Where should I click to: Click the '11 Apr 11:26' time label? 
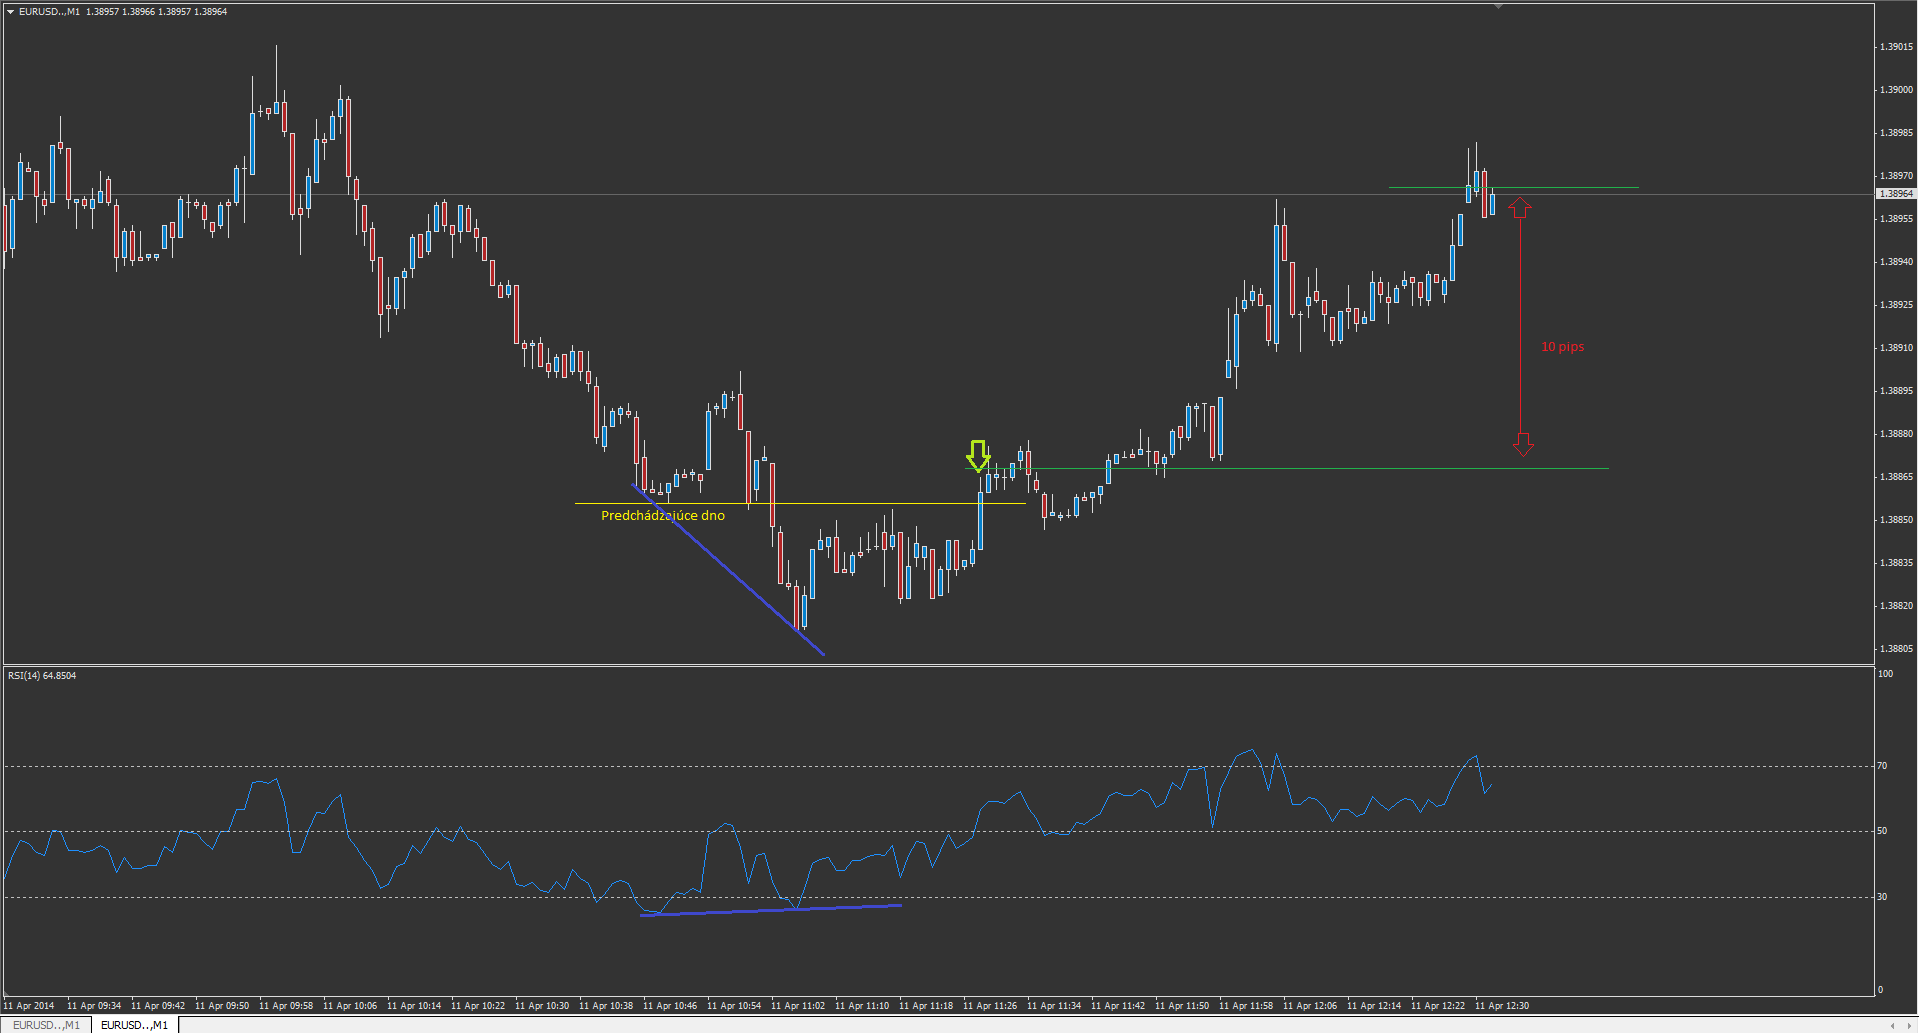[x=990, y=1006]
